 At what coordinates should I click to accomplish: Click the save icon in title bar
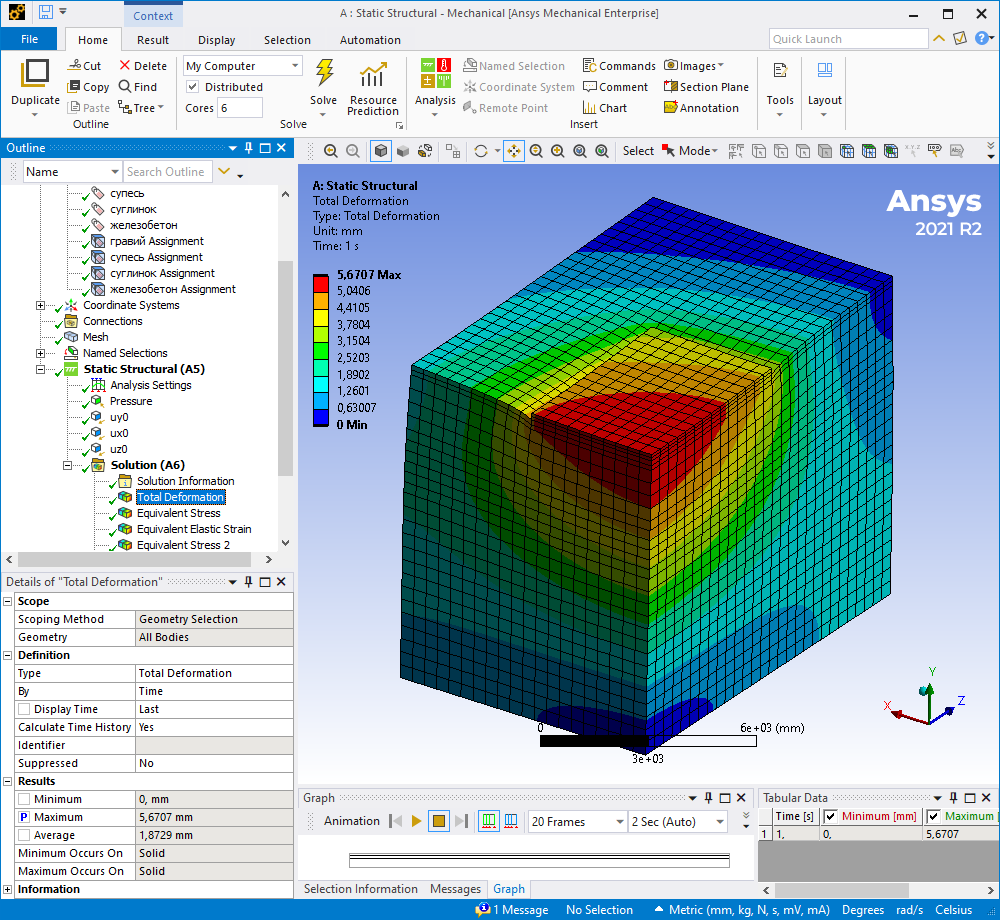point(45,12)
